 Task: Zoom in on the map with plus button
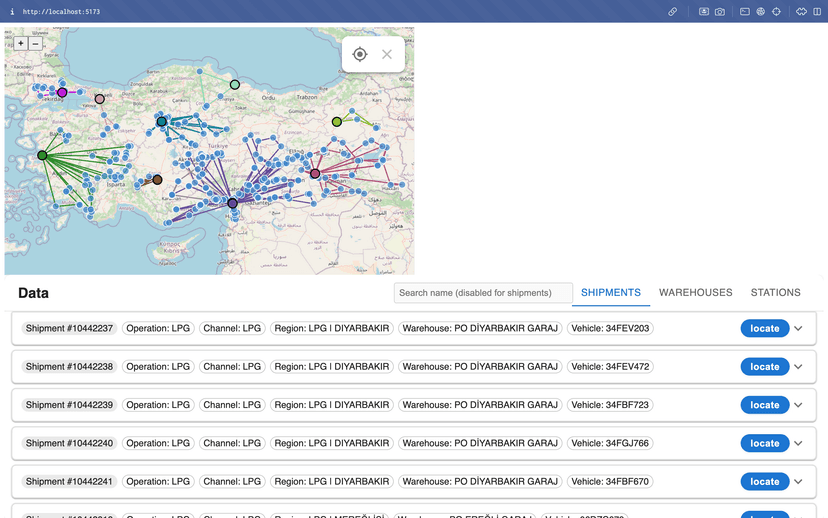coord(21,44)
